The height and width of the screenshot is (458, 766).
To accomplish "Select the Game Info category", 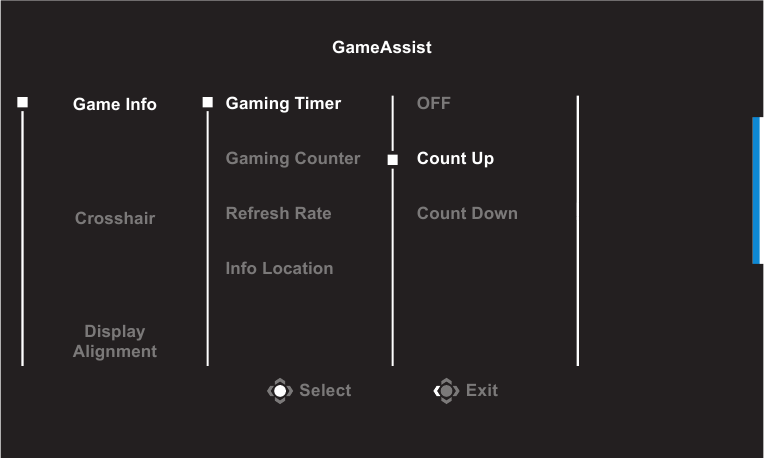I will point(115,104).
